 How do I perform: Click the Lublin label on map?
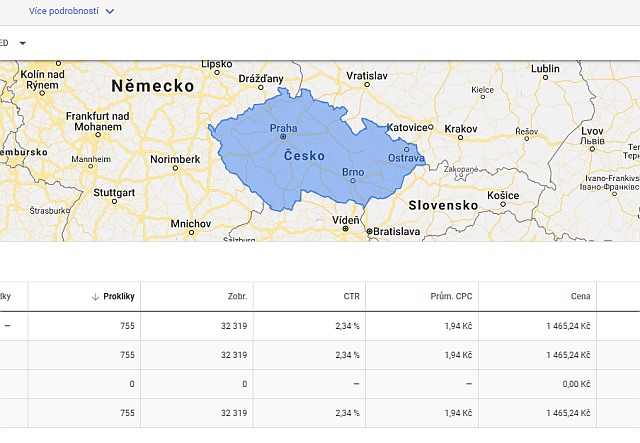545,69
